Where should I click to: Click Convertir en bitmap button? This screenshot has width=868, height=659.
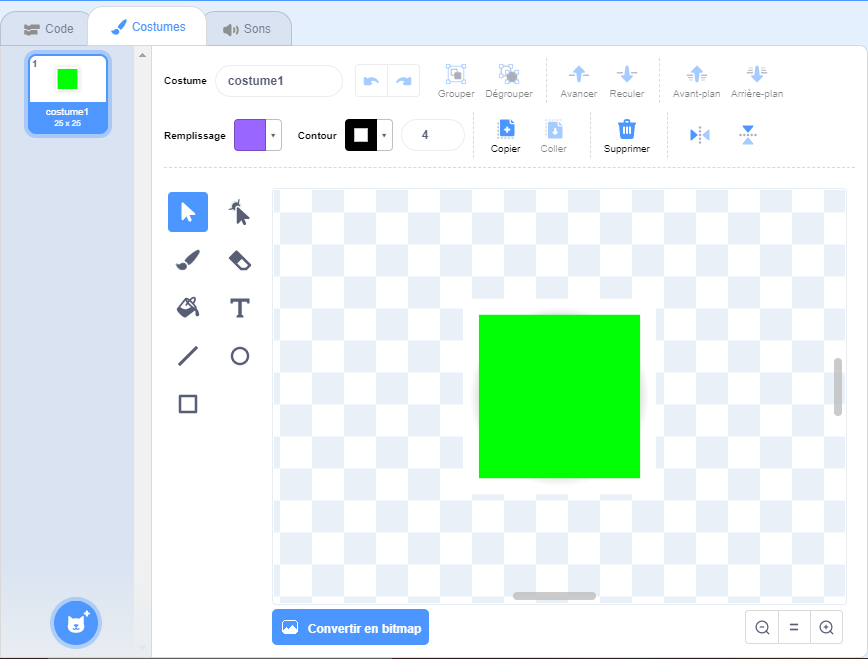pyautogui.click(x=350, y=628)
